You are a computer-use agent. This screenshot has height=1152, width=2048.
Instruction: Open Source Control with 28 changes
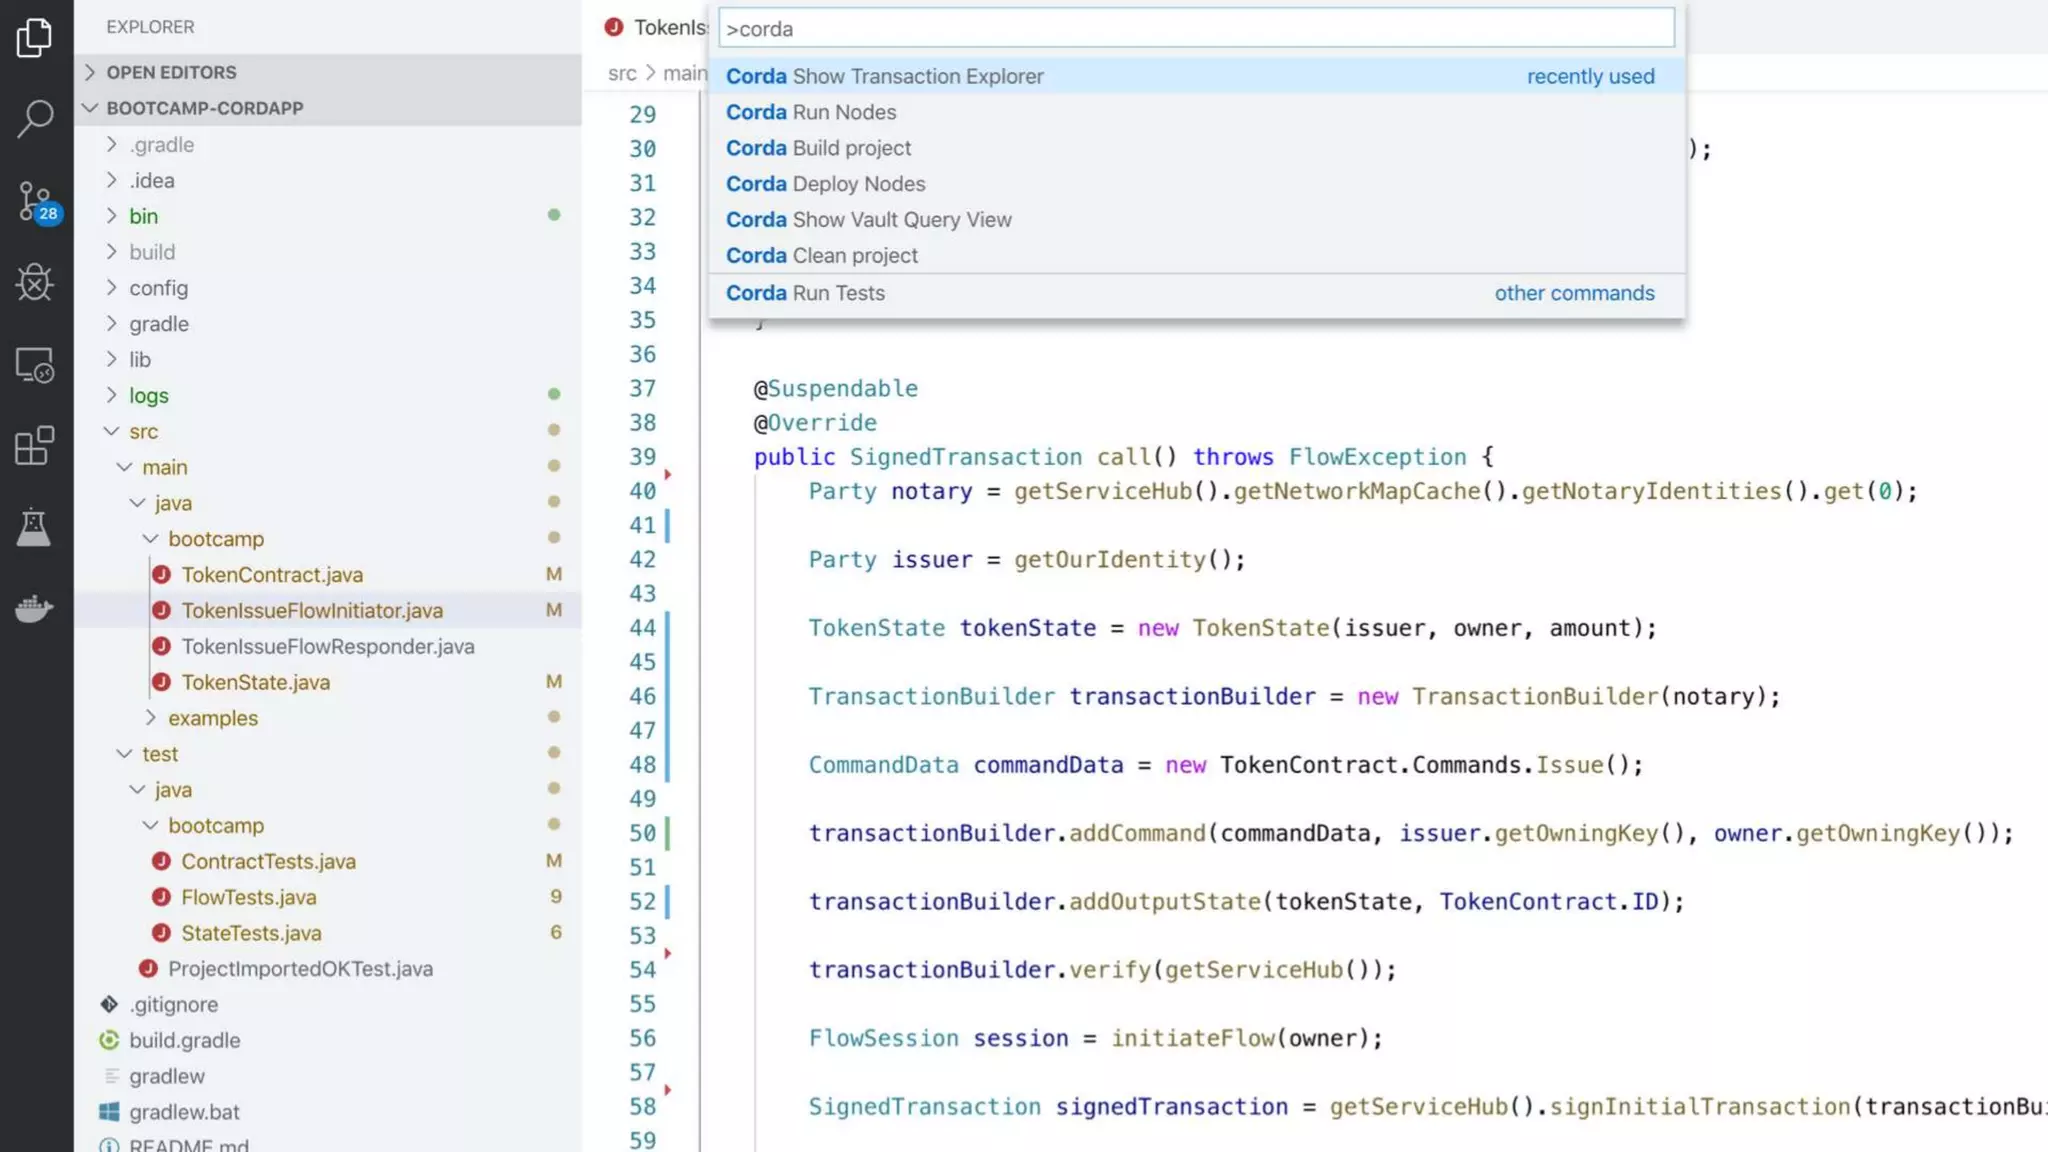pos(35,201)
